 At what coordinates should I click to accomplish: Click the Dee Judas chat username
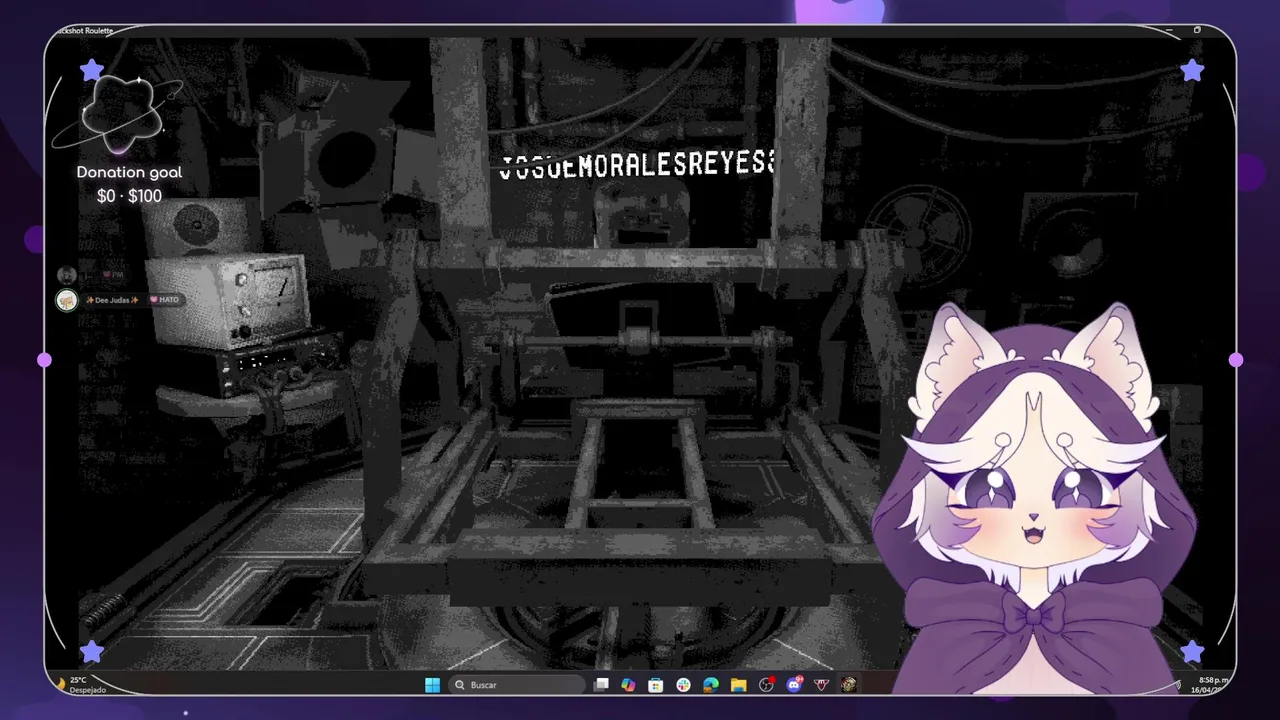[112, 300]
